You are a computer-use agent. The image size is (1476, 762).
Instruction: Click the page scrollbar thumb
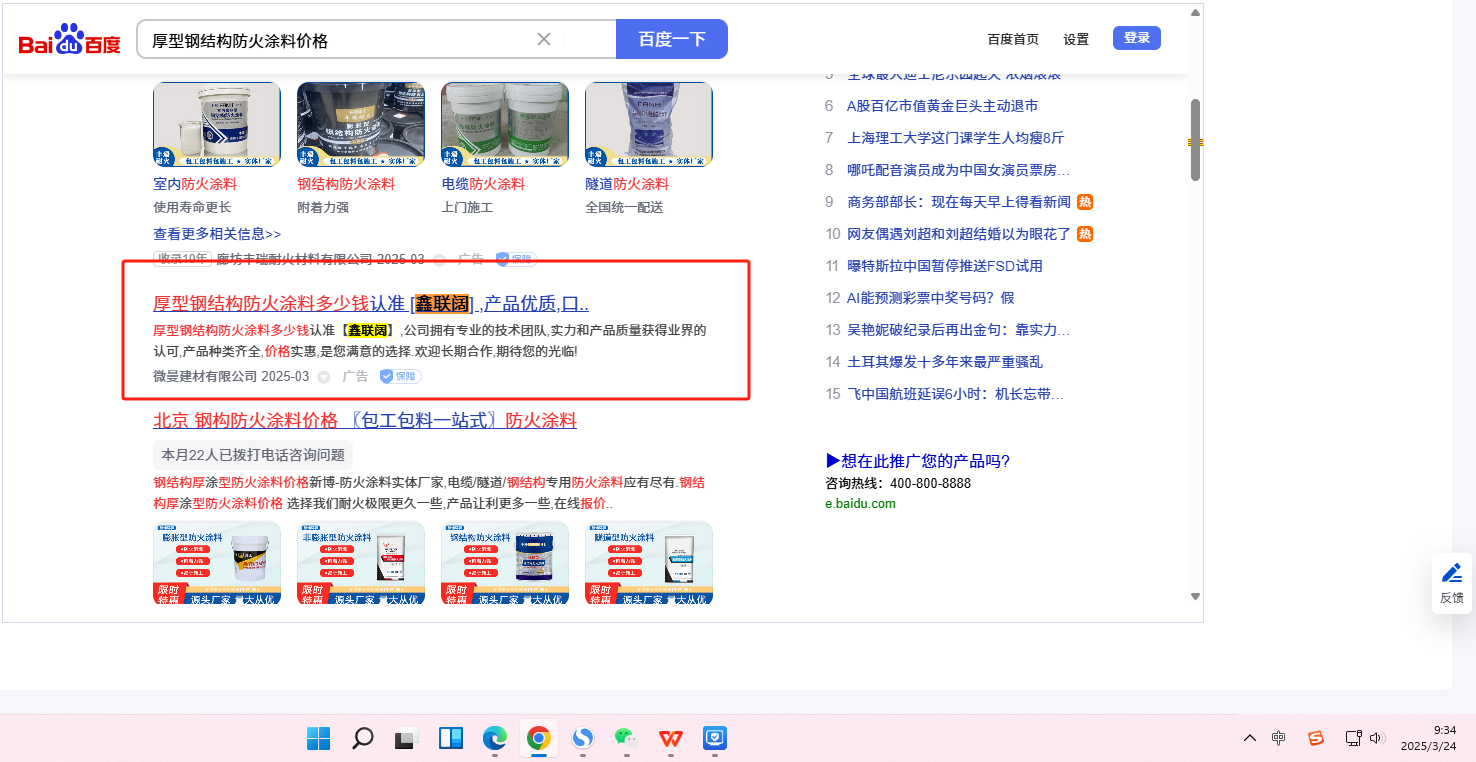point(1195,140)
